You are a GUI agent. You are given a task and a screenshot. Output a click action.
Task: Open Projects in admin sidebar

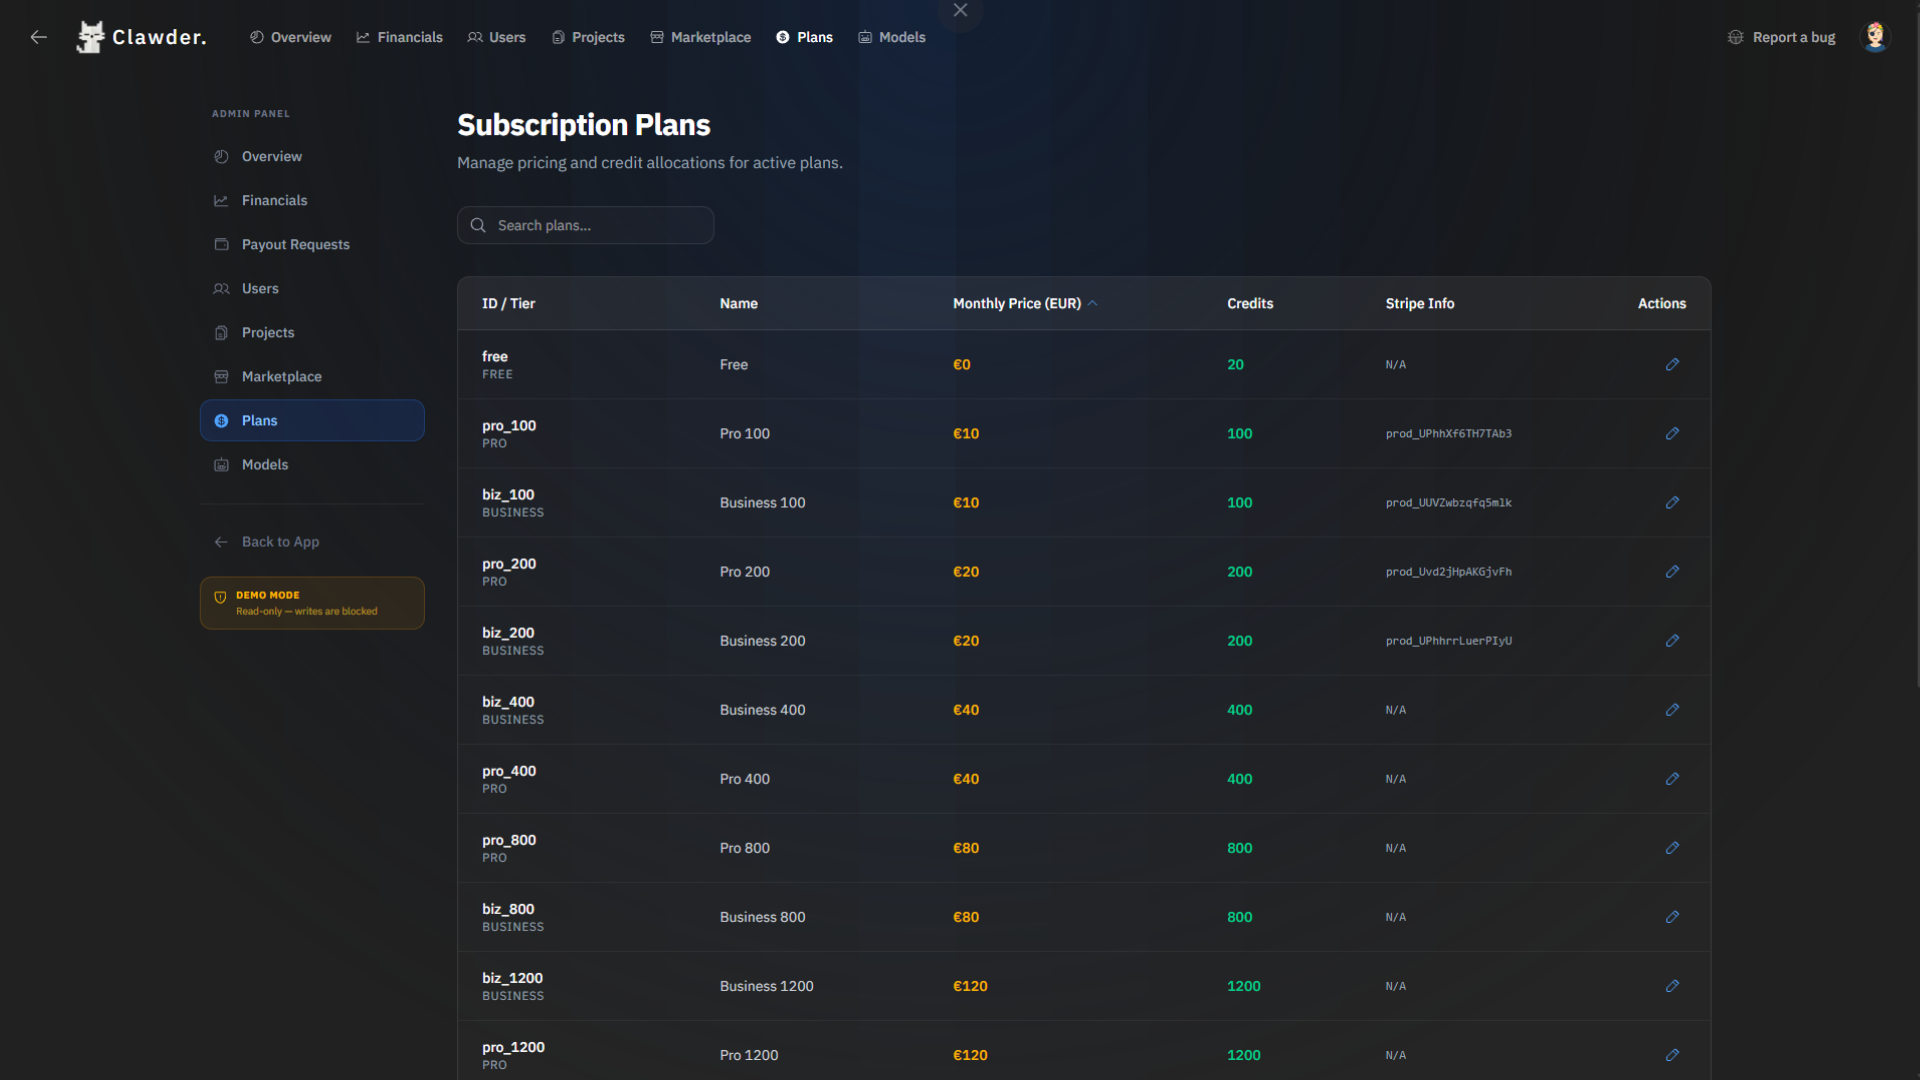(312, 333)
